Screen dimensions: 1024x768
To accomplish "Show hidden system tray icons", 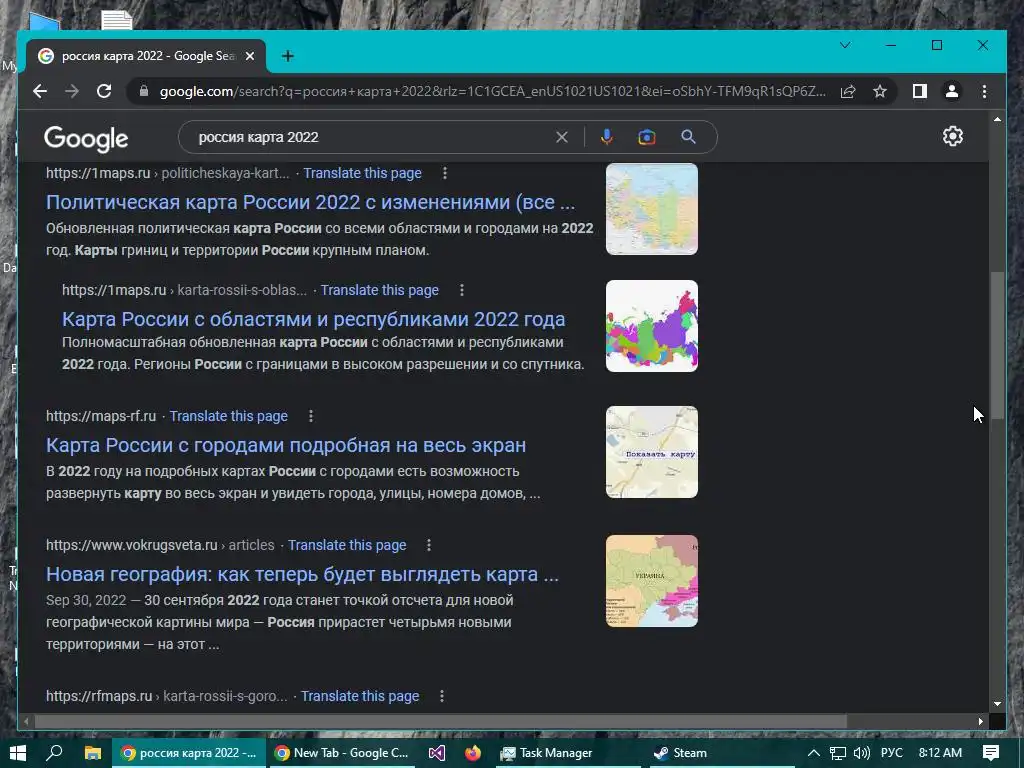I will pos(814,753).
